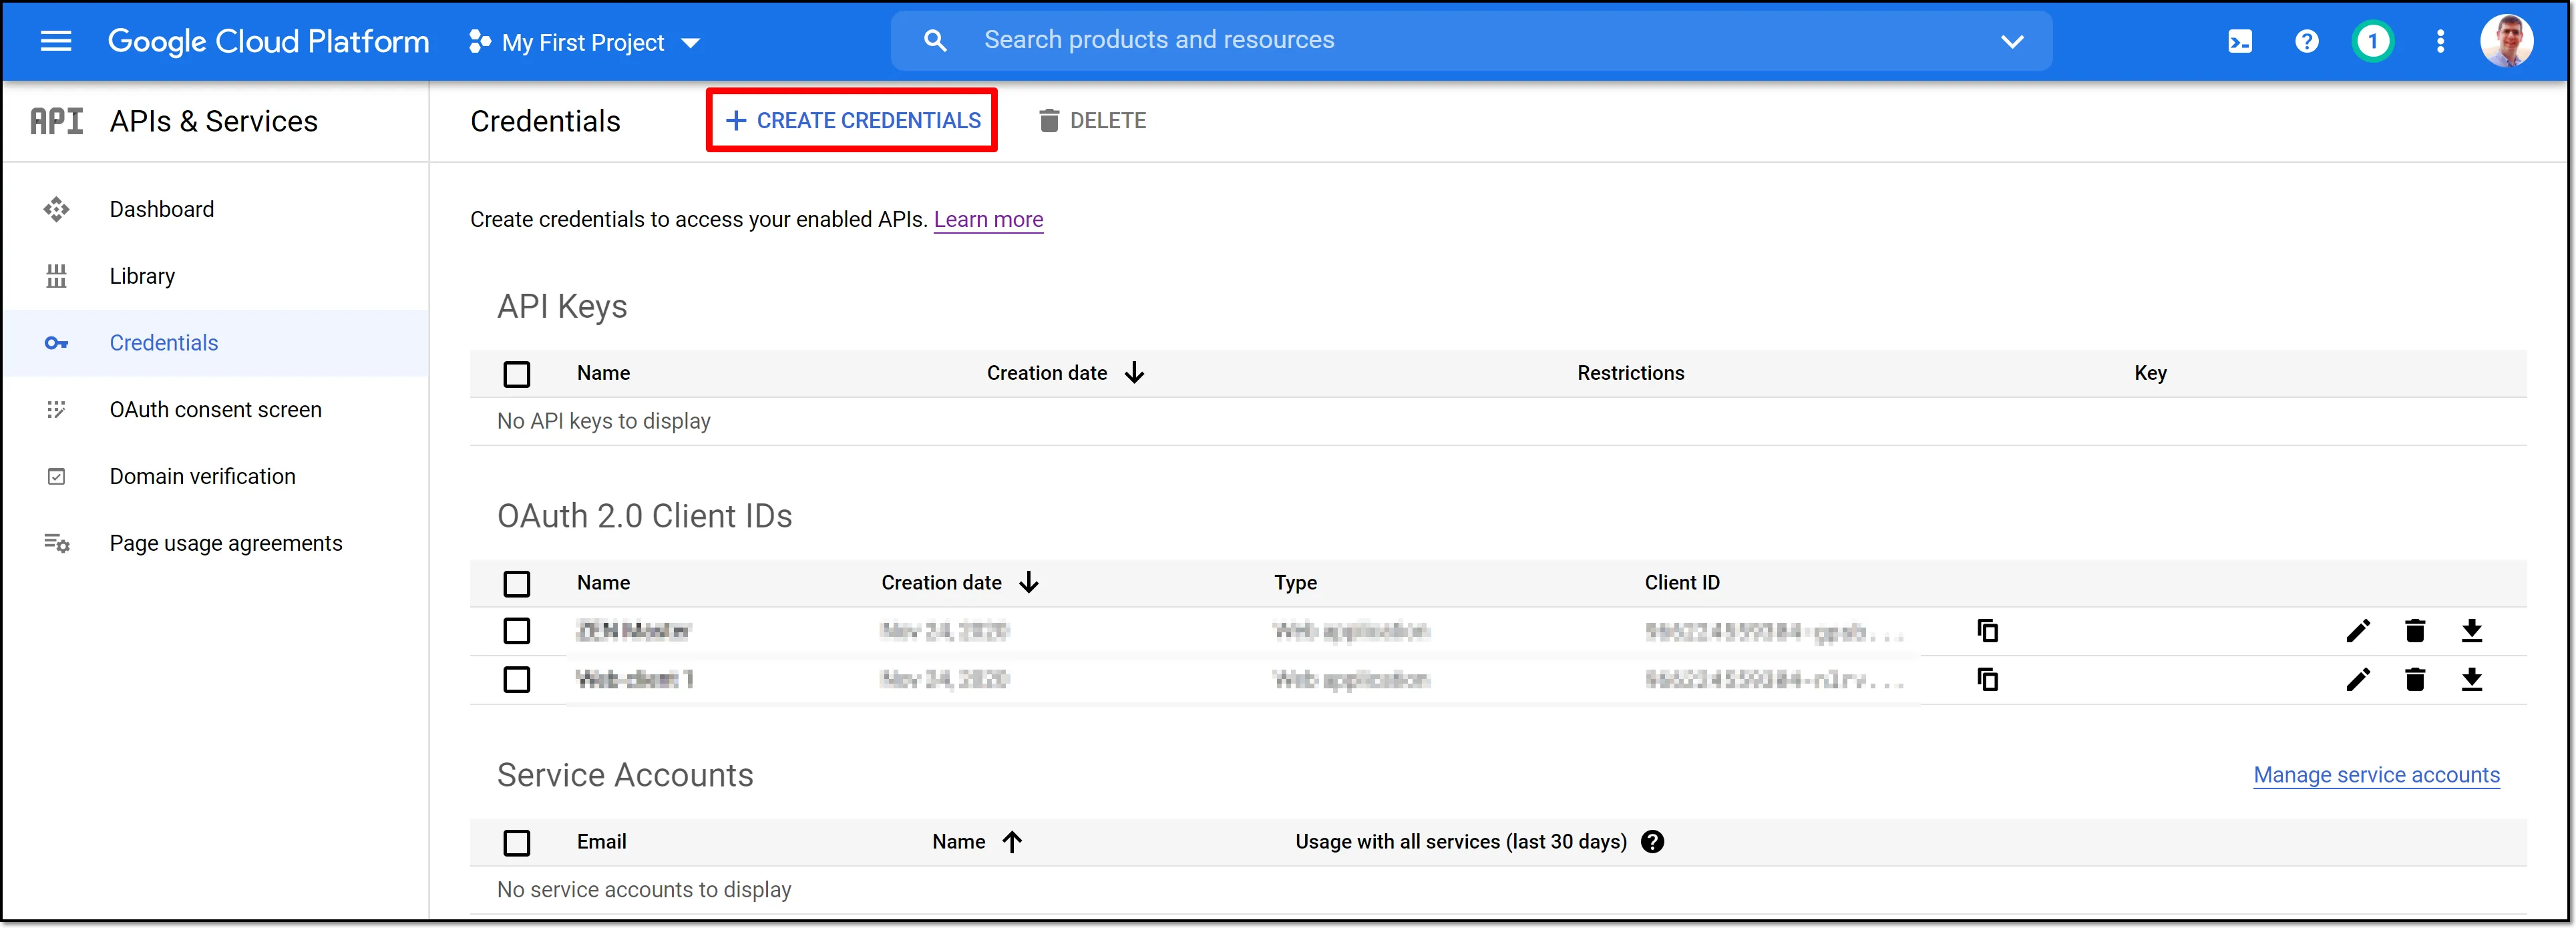Focus the Search products and resources field
The image size is (2576, 928).
(x=1470, y=40)
